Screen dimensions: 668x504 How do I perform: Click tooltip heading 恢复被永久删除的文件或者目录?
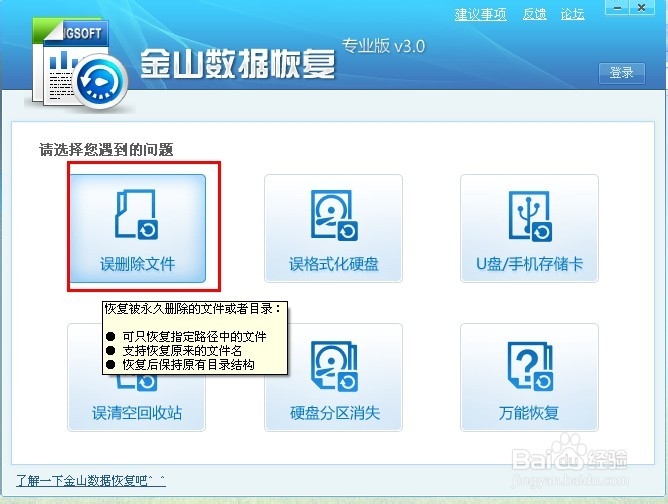coord(193,308)
